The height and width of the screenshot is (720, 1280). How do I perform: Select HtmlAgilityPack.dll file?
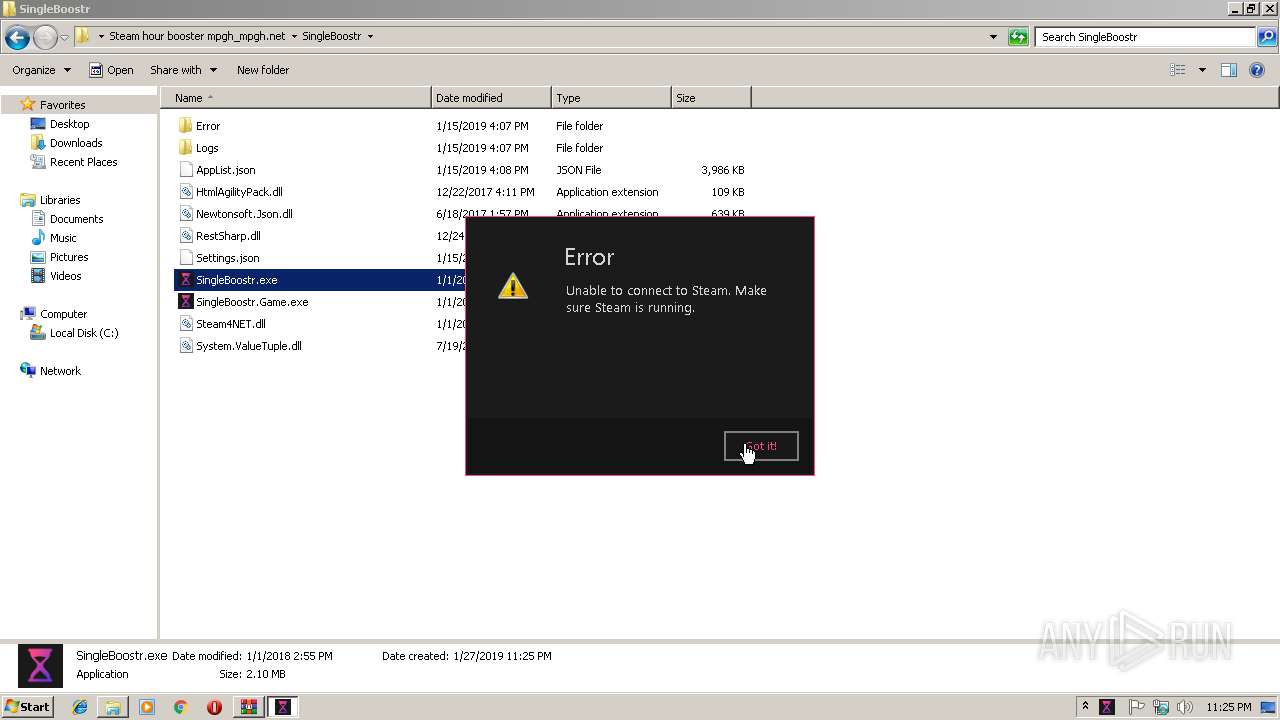(x=239, y=192)
